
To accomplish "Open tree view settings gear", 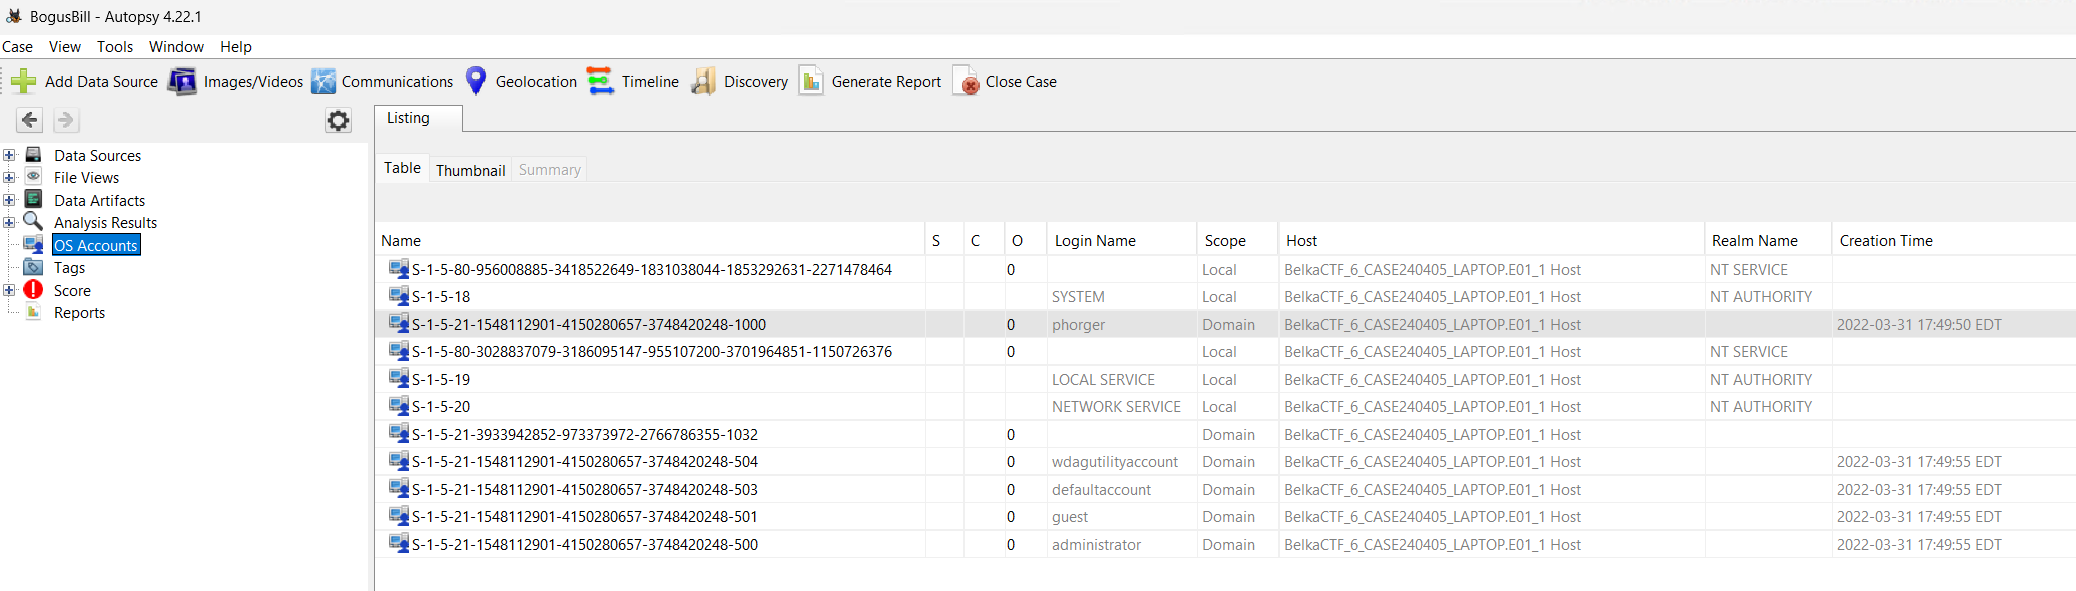I will click(339, 121).
